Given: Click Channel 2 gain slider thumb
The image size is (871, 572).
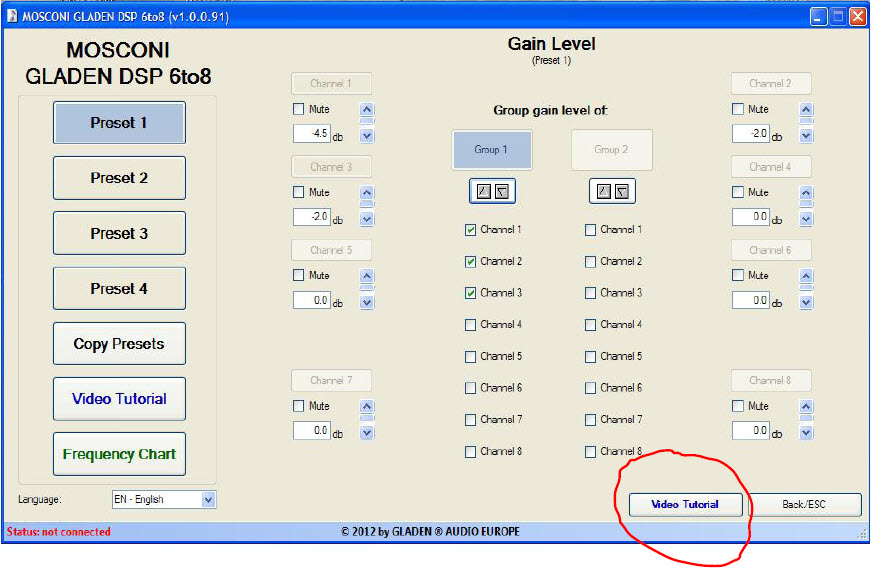Looking at the screenshot, I should click(x=807, y=121).
